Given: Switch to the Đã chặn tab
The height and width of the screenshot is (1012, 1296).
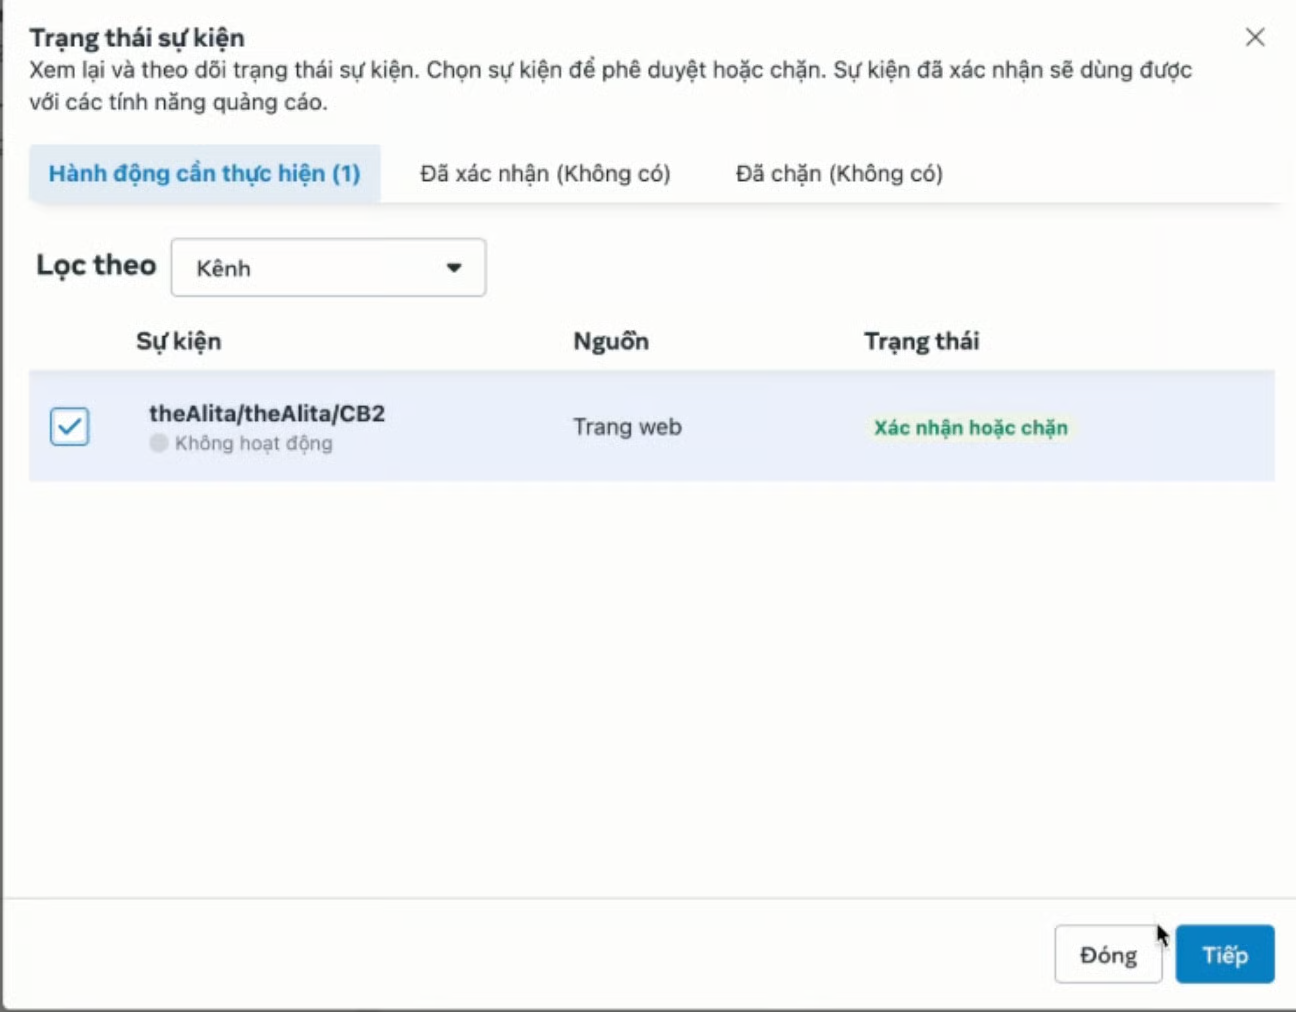Looking at the screenshot, I should click(x=839, y=174).
